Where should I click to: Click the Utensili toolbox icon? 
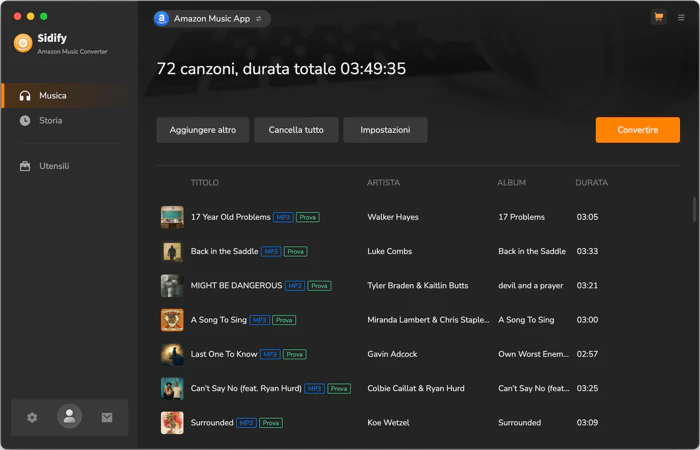click(x=25, y=166)
